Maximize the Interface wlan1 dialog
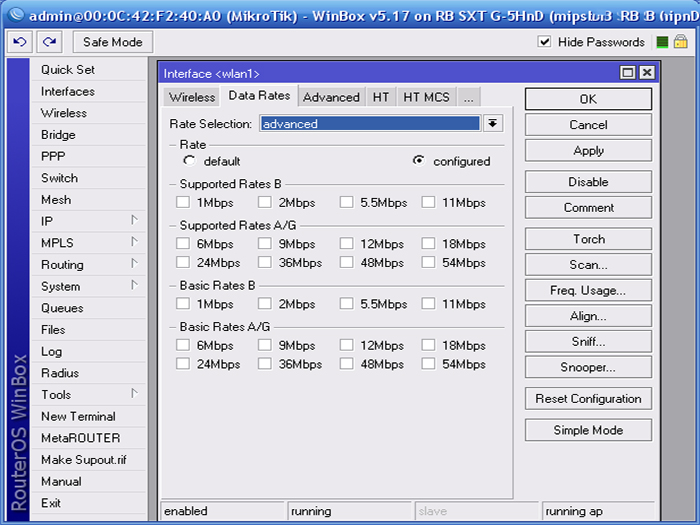Viewport: 700px width, 525px height. point(628,73)
